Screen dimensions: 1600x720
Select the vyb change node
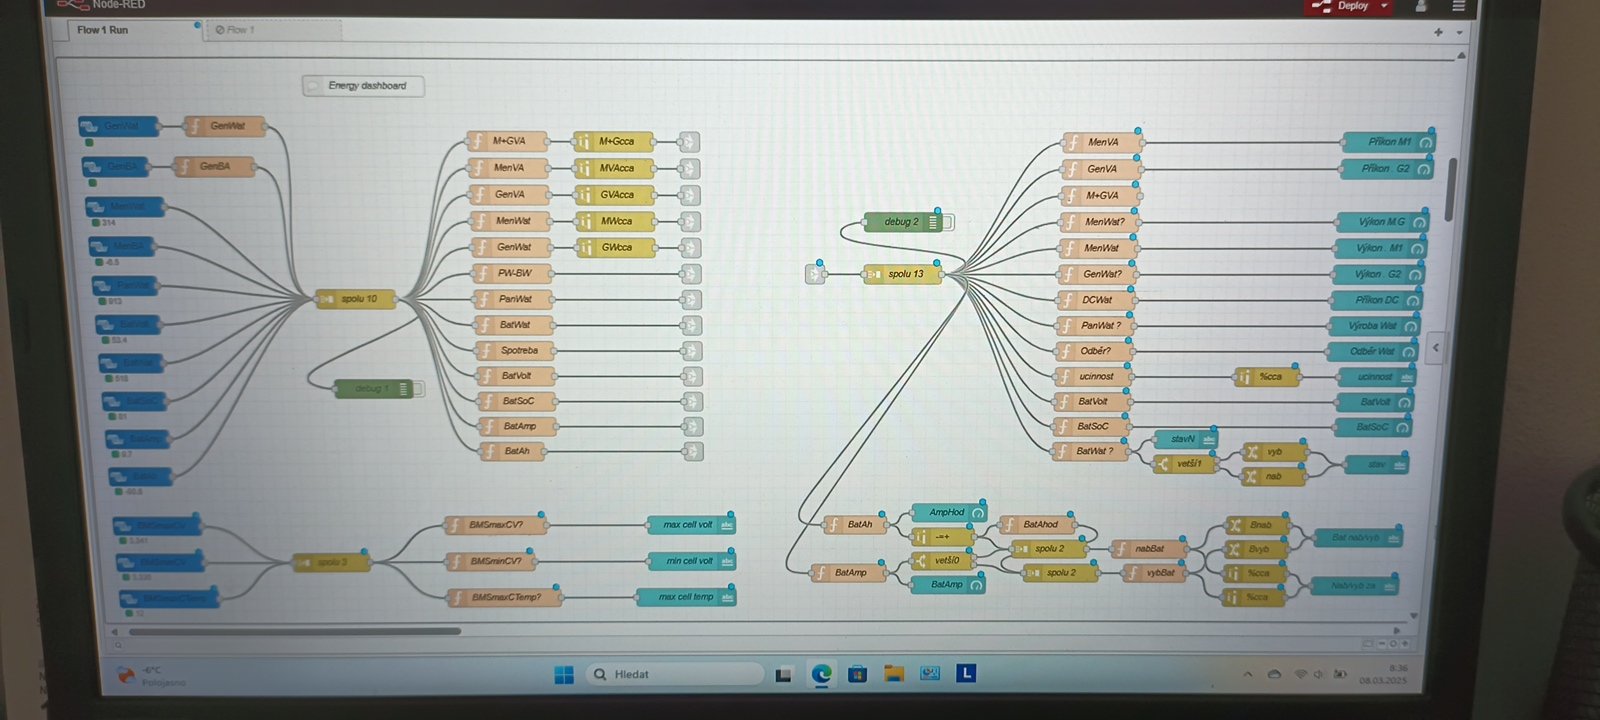click(1273, 452)
